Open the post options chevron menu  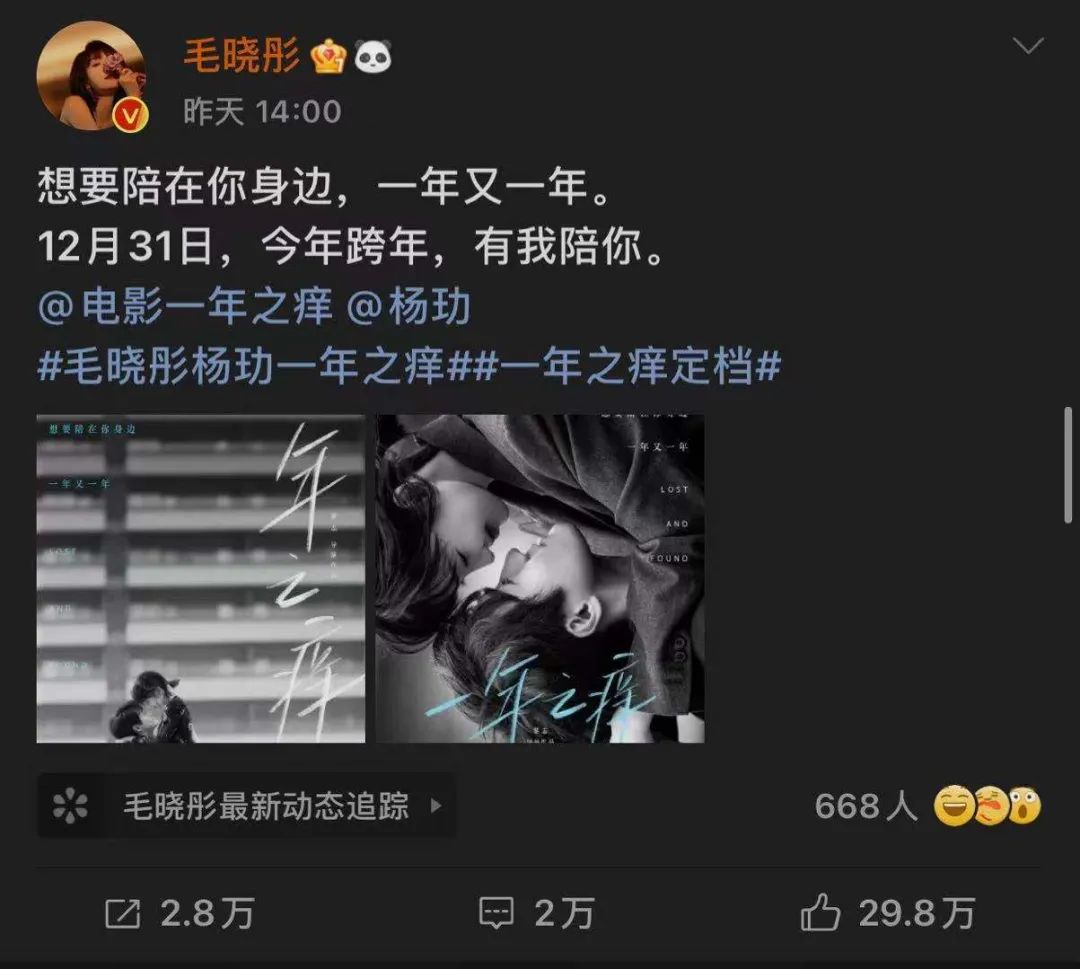tap(1028, 46)
